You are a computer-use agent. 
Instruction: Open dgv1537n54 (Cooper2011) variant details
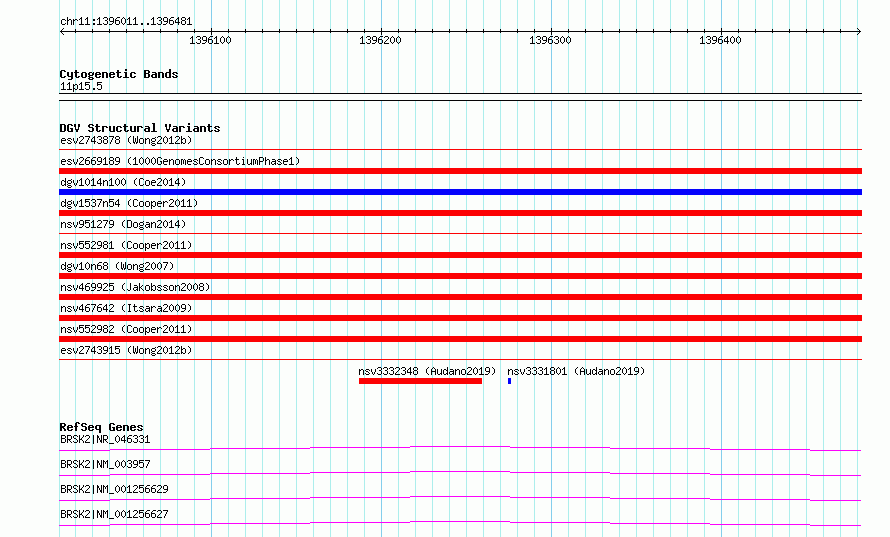tap(129, 203)
